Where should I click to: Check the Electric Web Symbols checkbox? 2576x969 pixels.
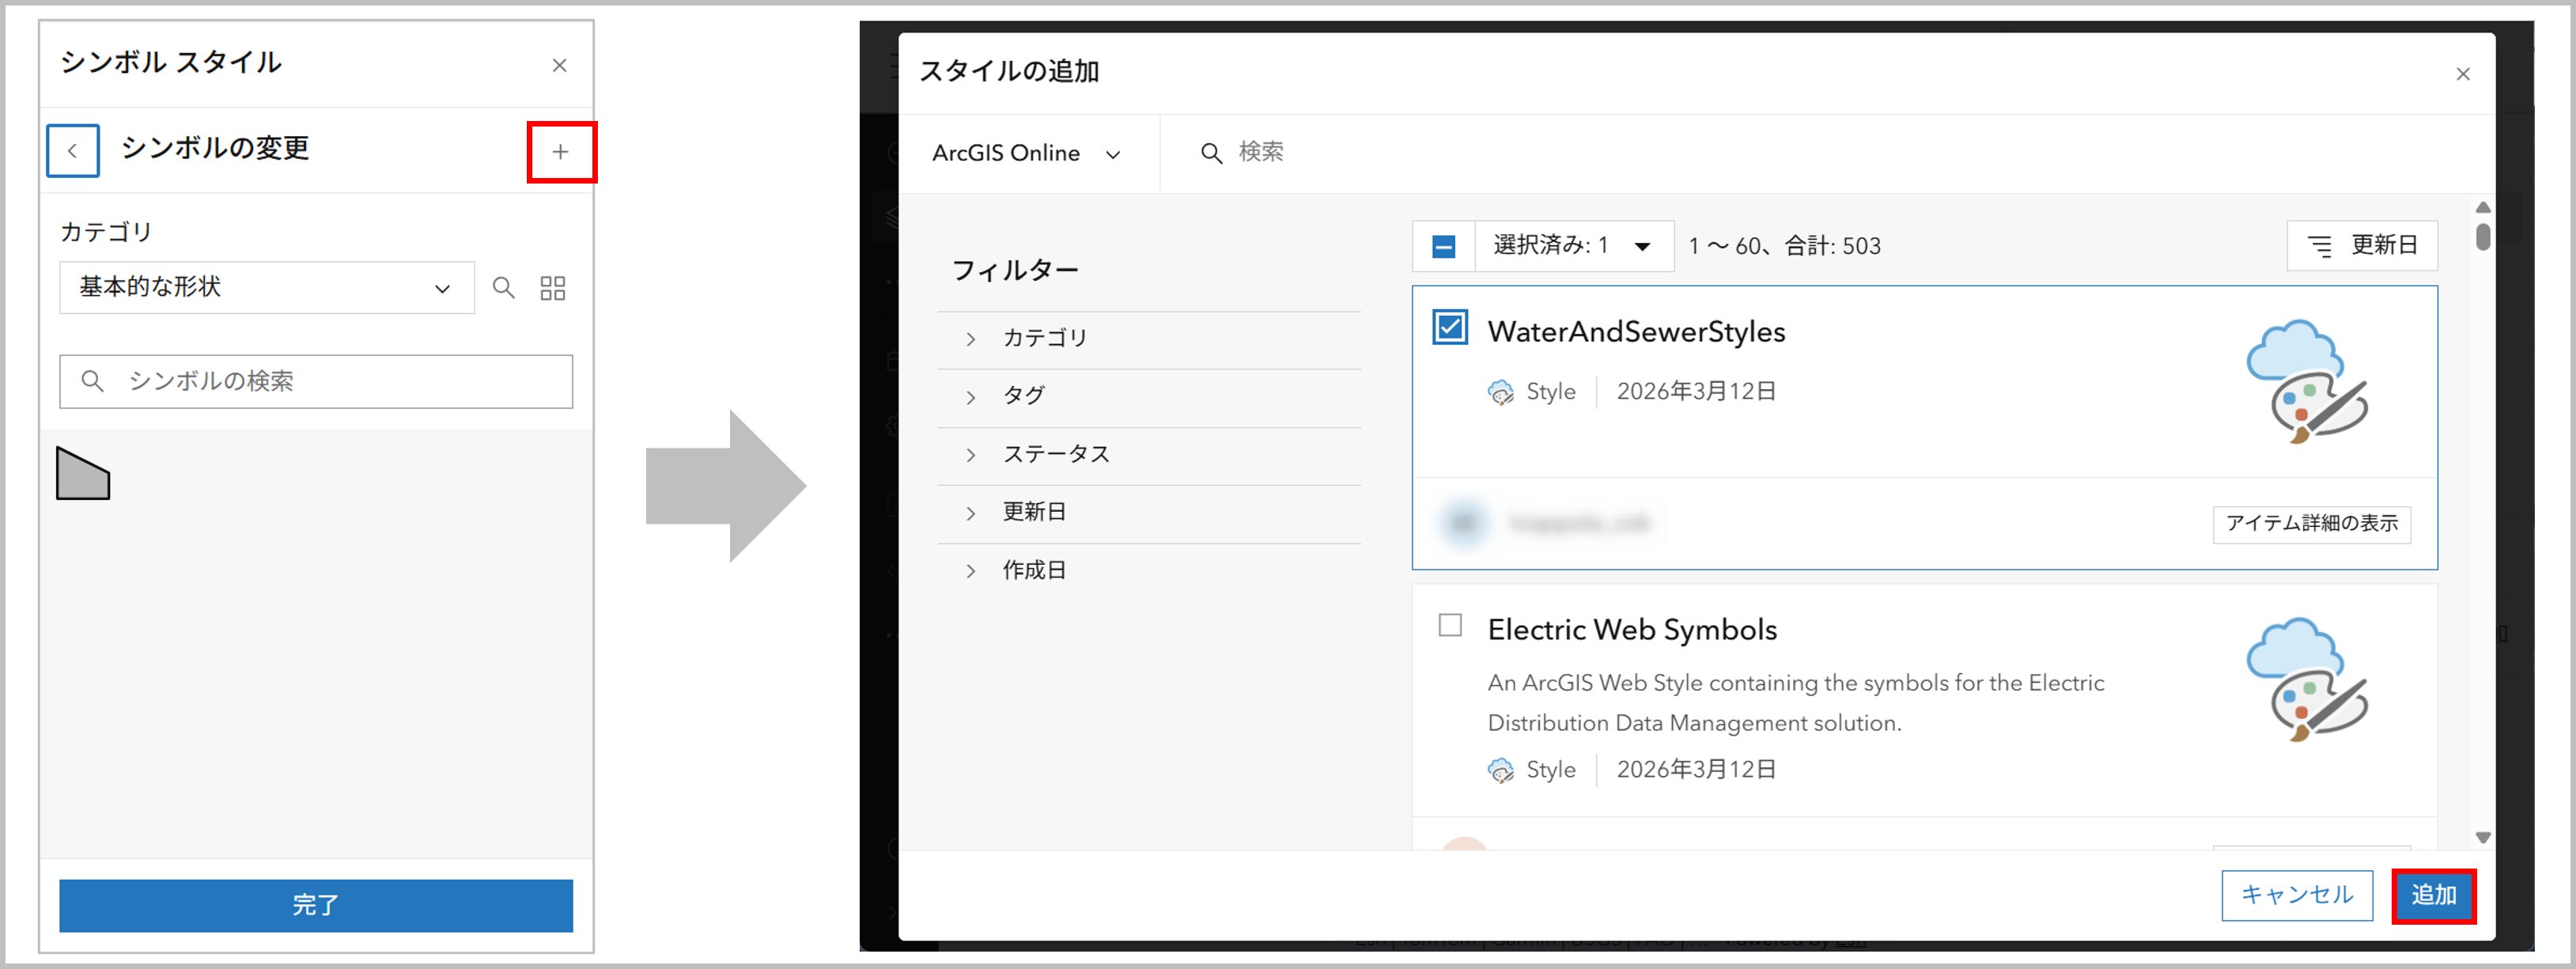coord(1449,625)
